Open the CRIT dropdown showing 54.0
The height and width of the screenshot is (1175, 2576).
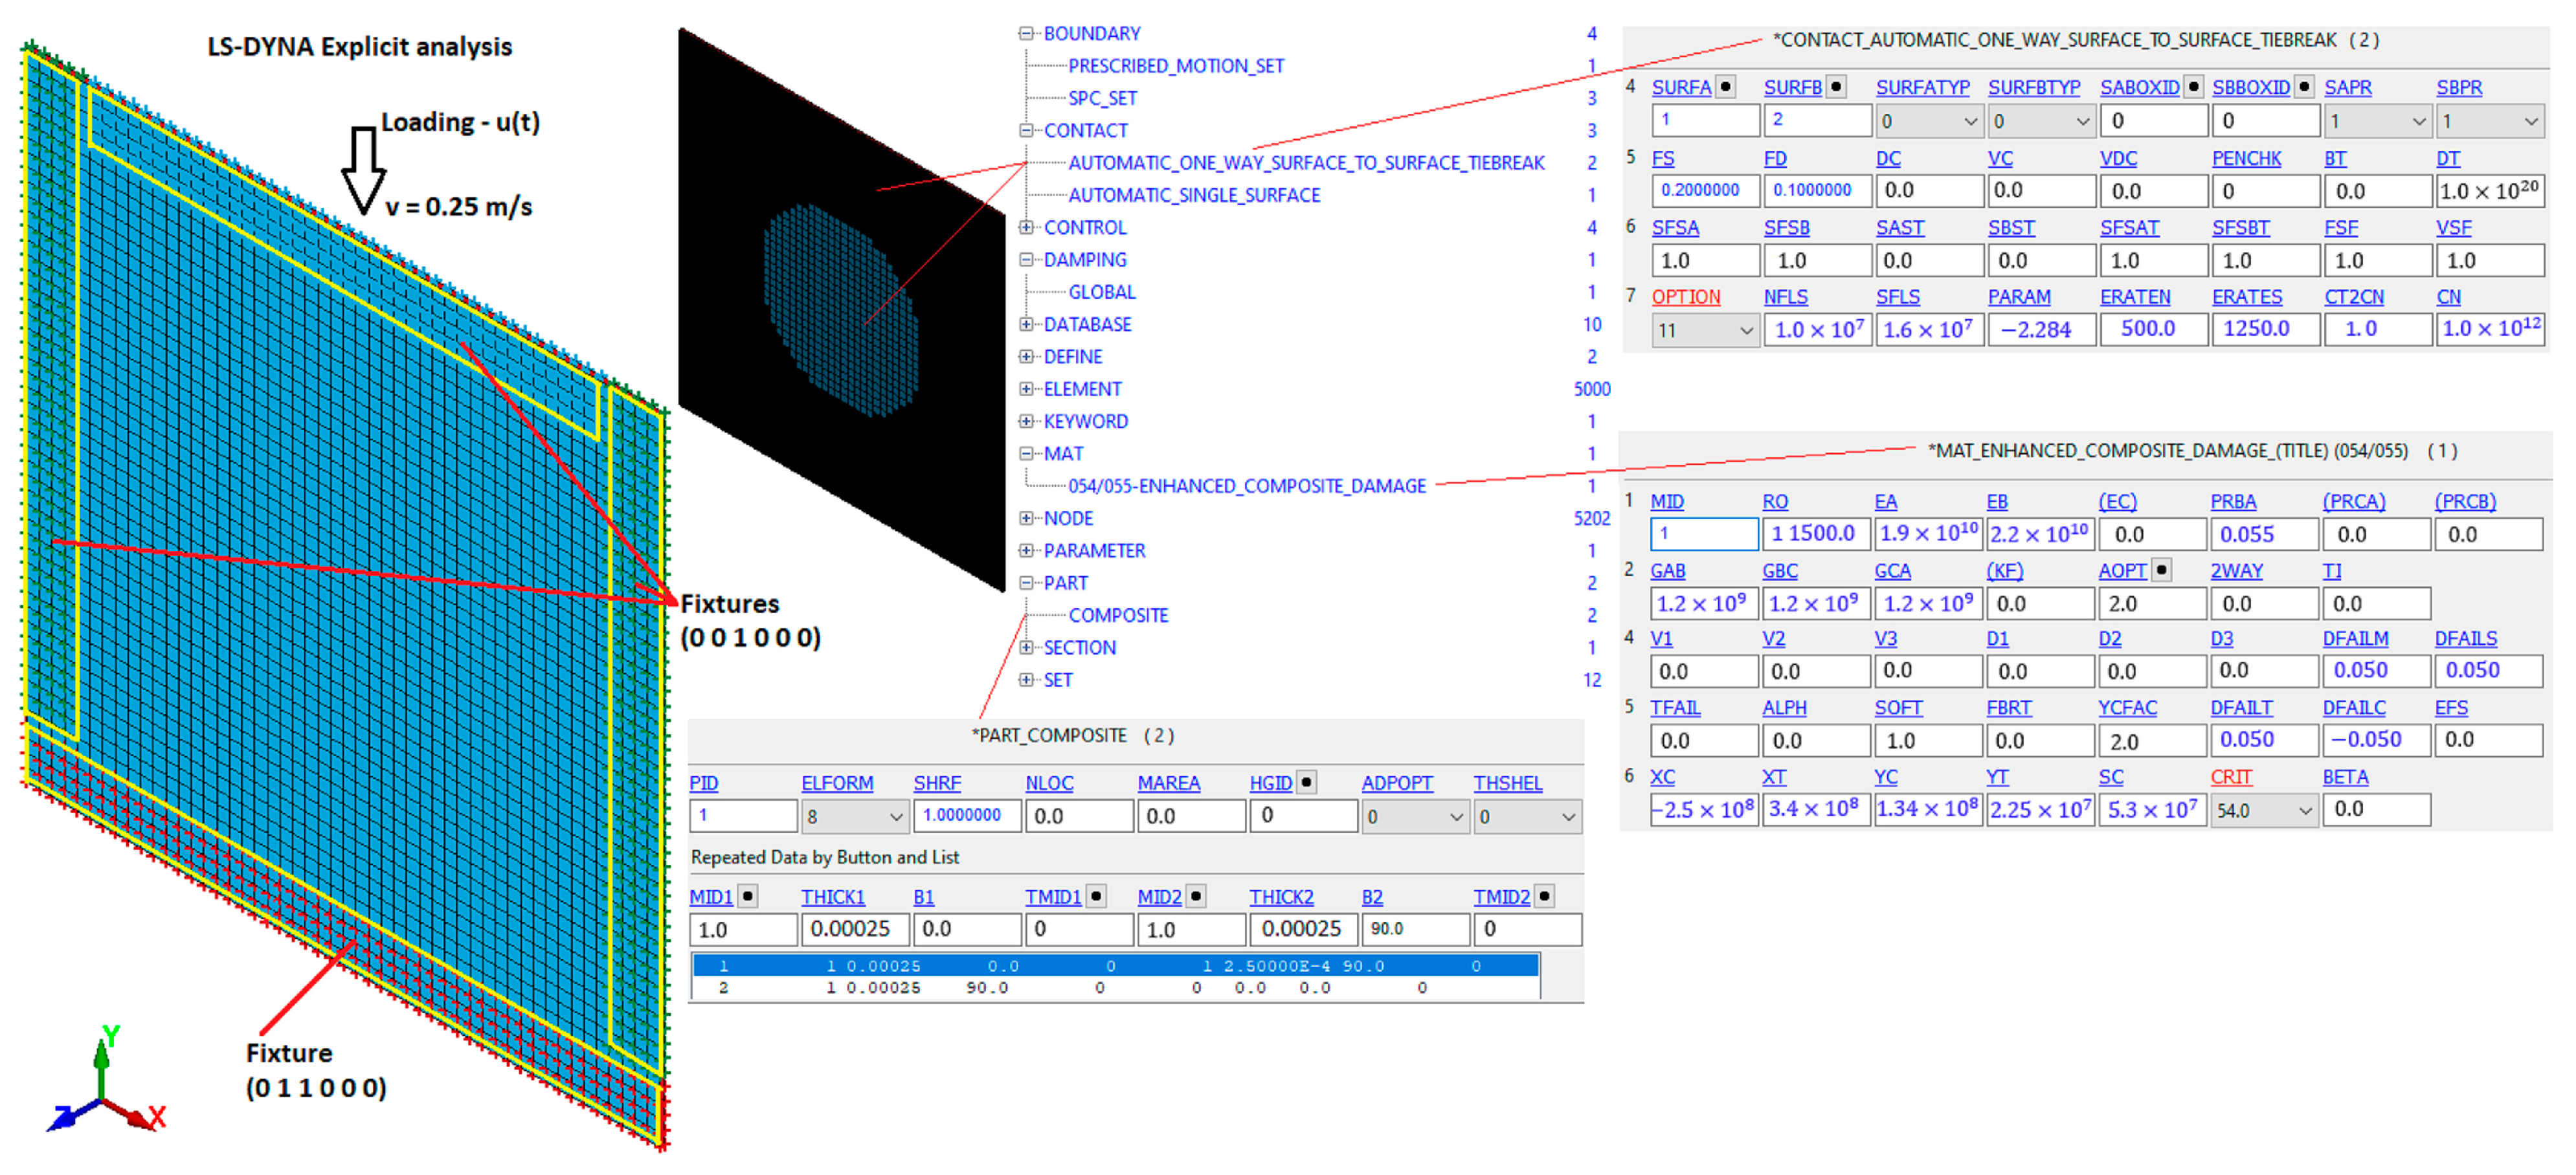click(2264, 810)
